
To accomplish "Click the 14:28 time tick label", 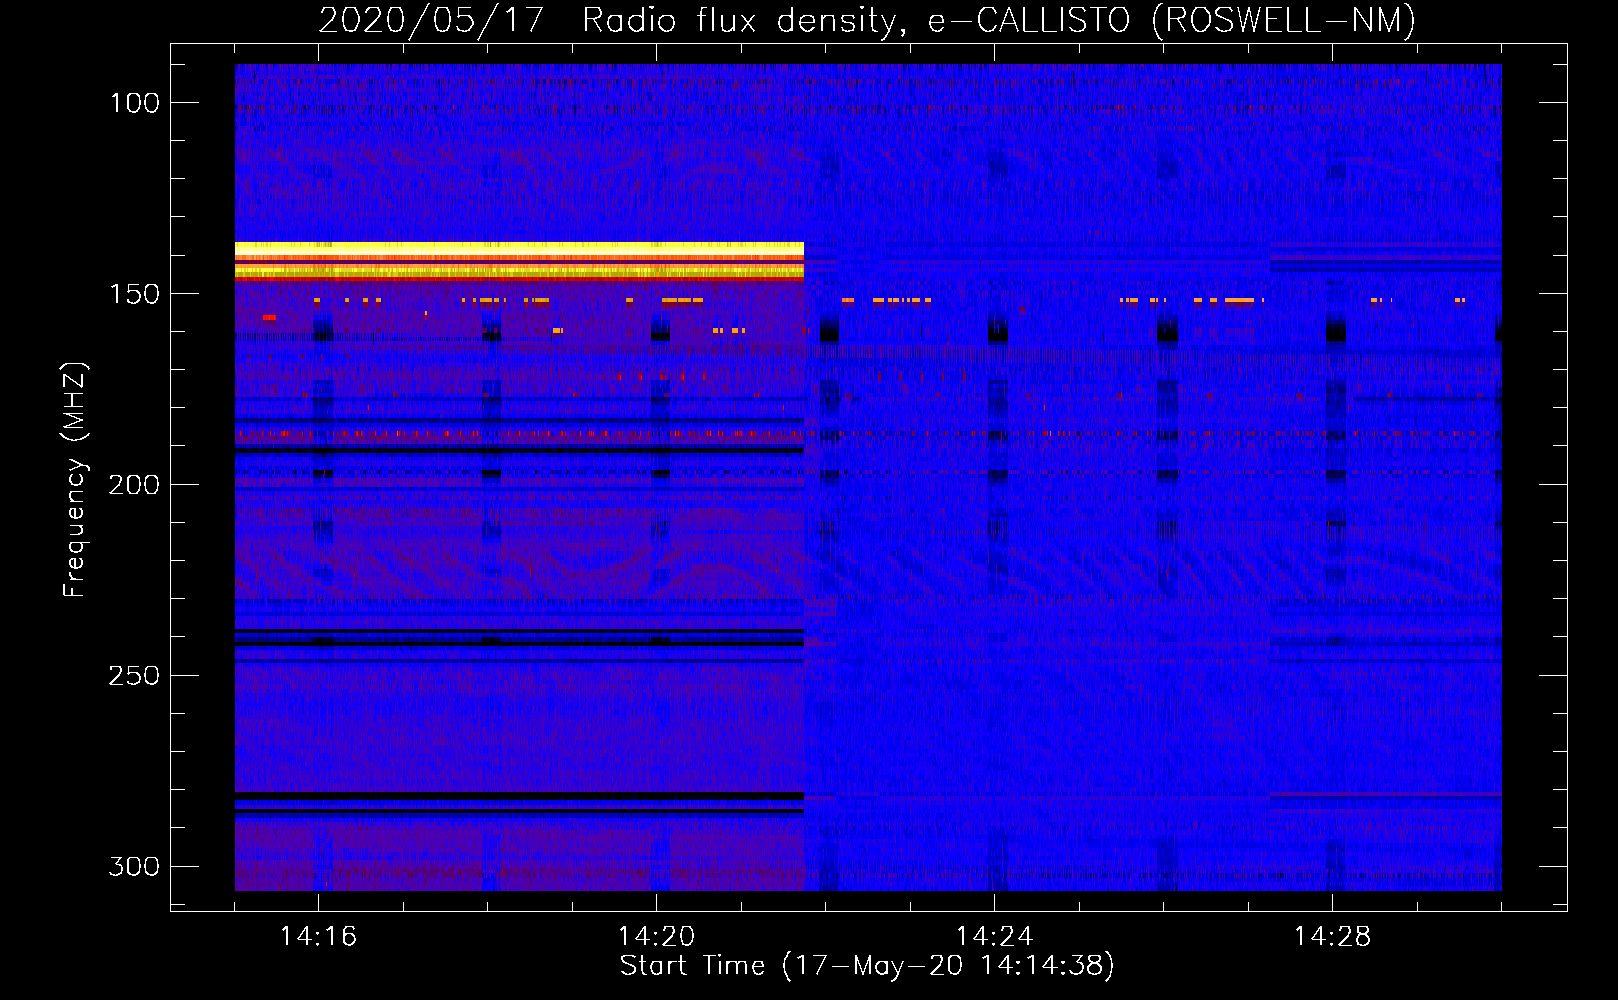I will pos(1332,936).
